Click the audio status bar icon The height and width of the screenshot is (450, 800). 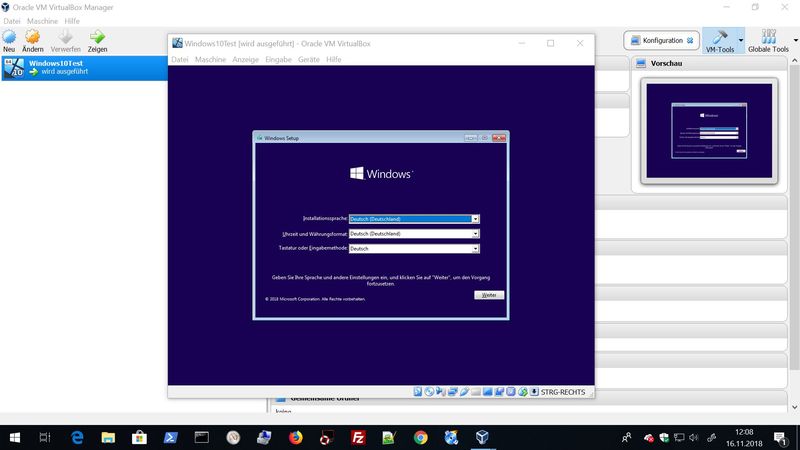click(441, 392)
